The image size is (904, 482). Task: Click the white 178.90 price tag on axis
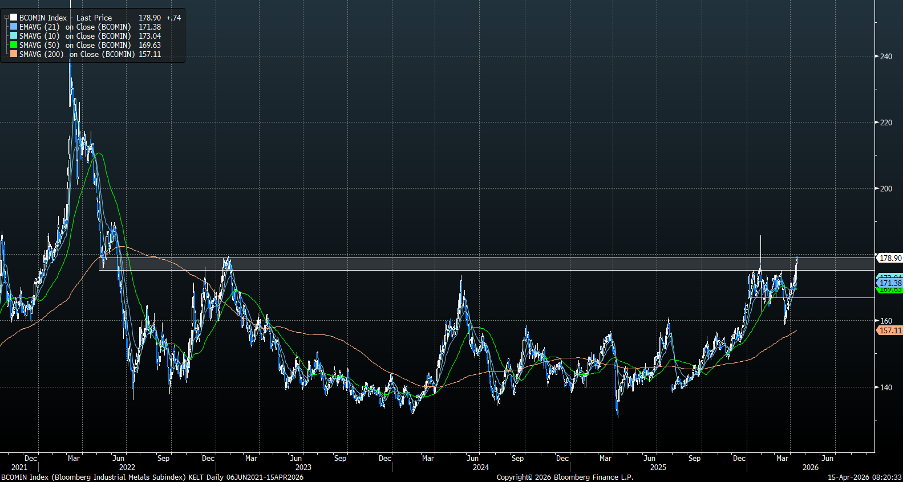[888, 257]
